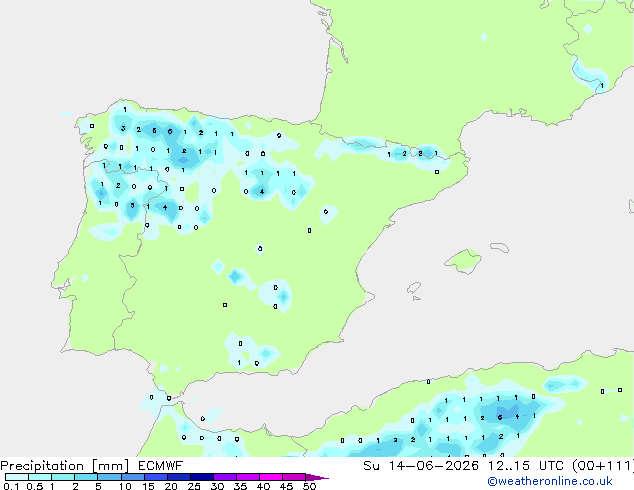Image resolution: width=634 pixels, height=490 pixels.
Task: Choose the 20–25 mm dark blue swatch
Action: pos(178,477)
